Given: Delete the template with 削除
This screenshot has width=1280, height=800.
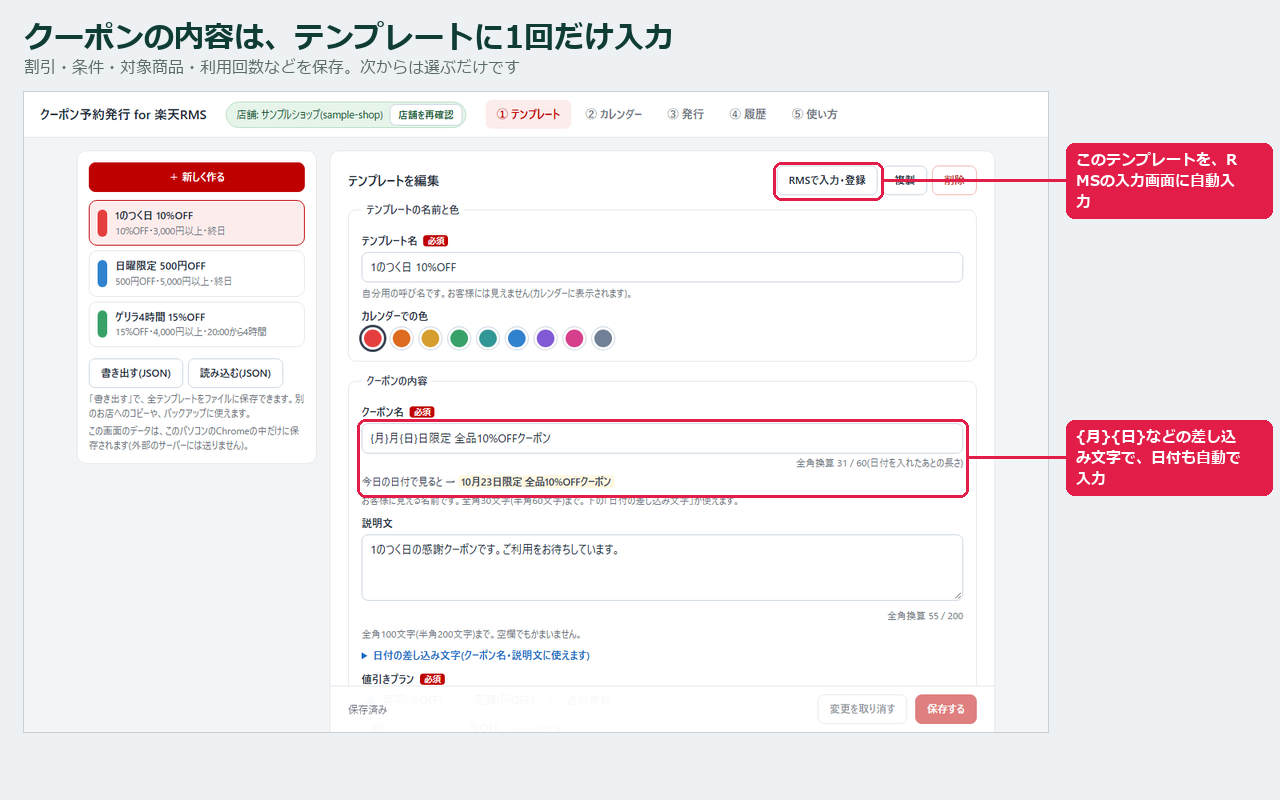Looking at the screenshot, I should [x=954, y=180].
